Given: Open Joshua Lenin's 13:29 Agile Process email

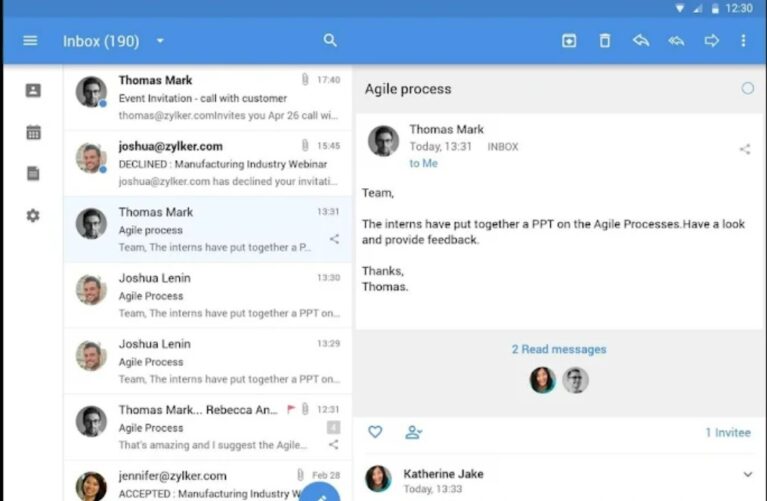Looking at the screenshot, I should coord(208,362).
